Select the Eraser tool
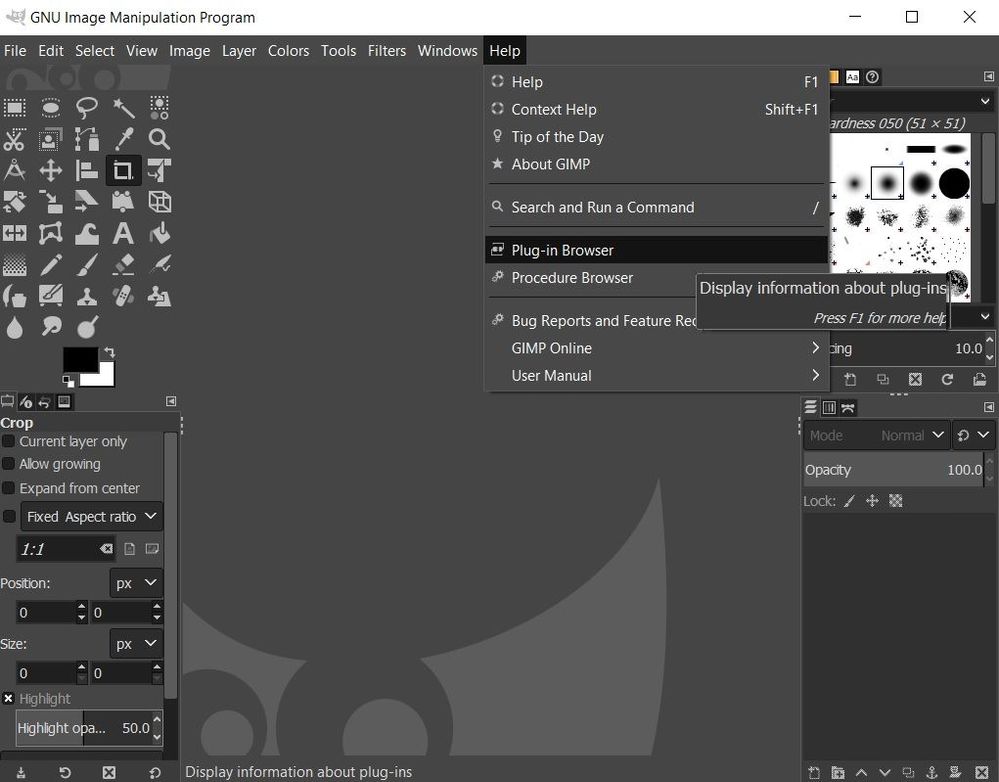Image resolution: width=999 pixels, height=782 pixels. (123, 264)
